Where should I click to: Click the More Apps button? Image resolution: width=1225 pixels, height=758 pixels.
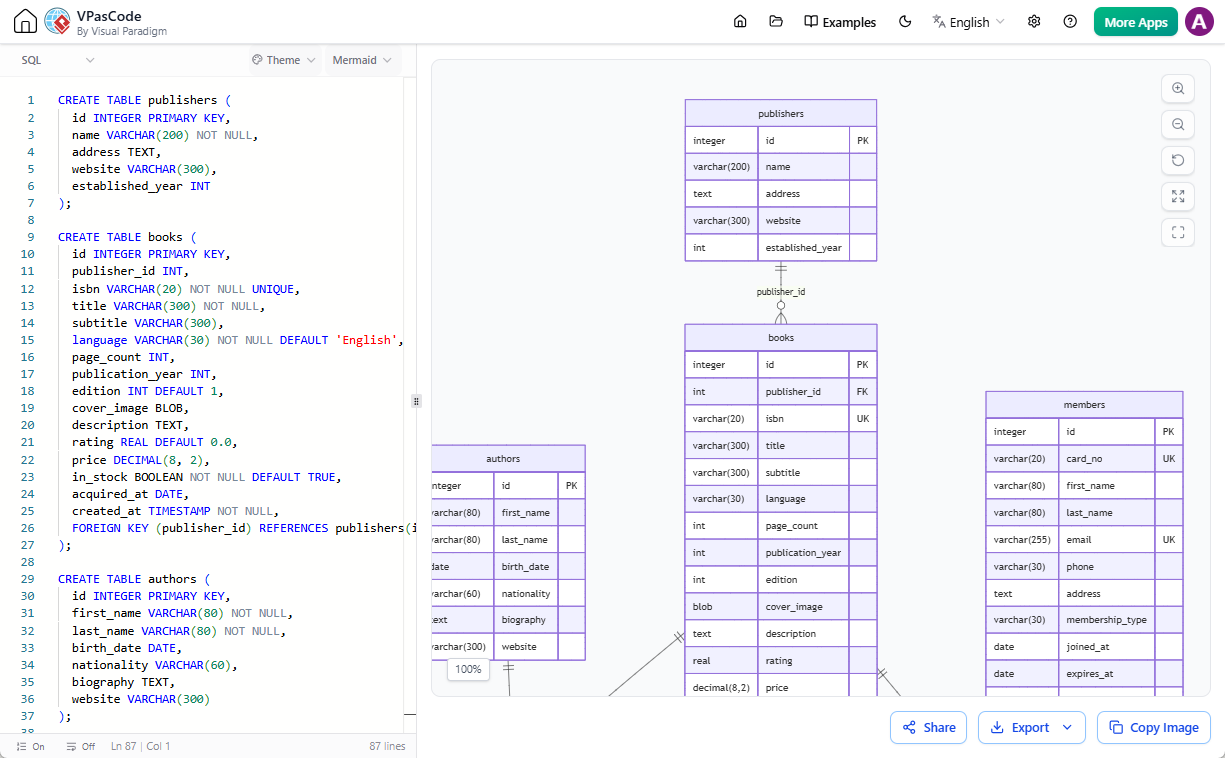coord(1136,22)
